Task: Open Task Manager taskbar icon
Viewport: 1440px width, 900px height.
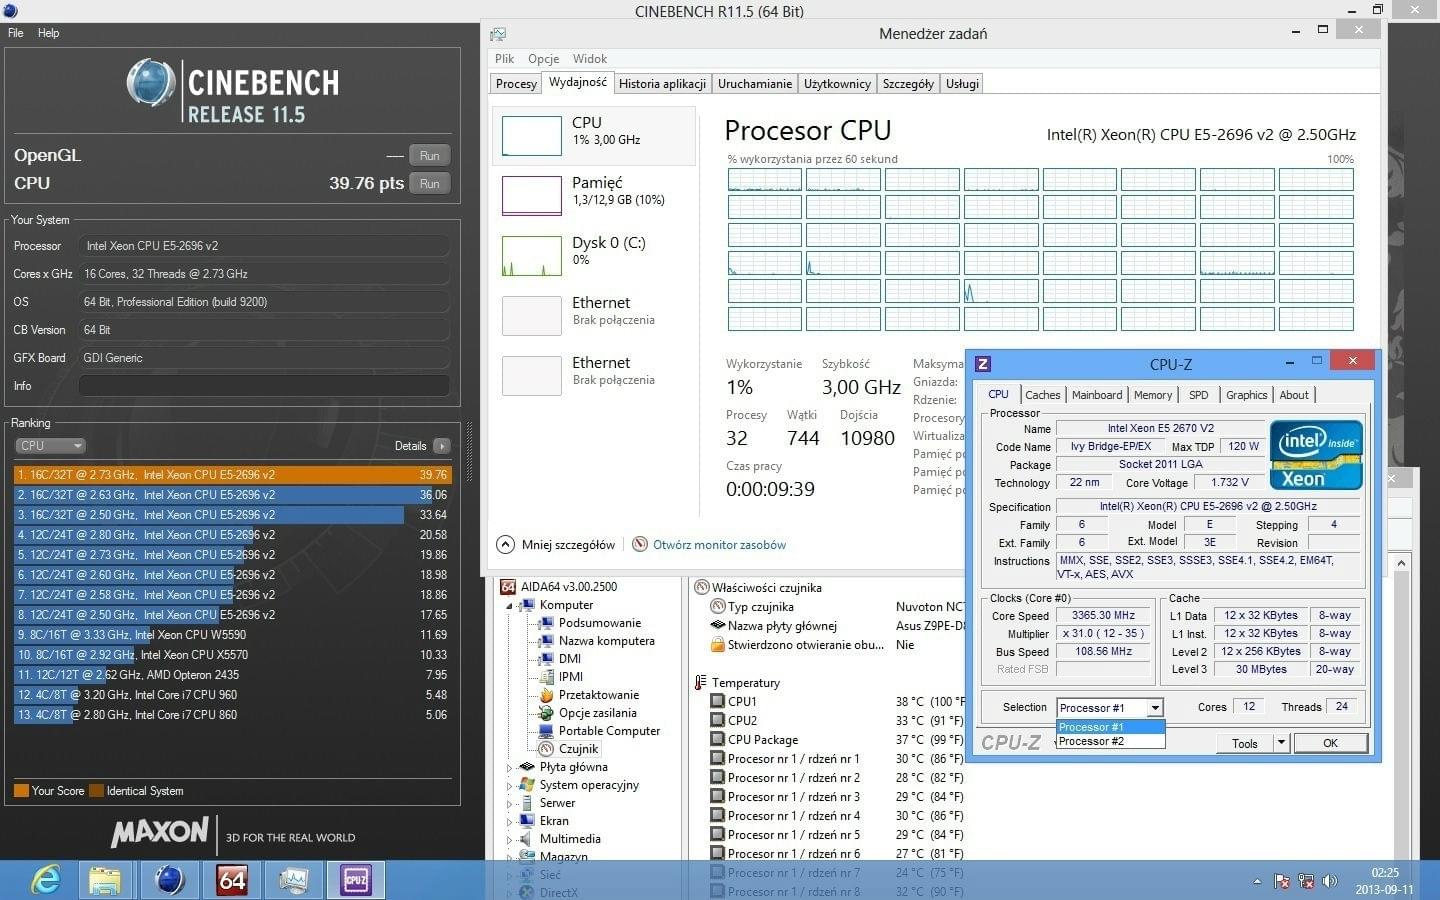Action: click(x=293, y=880)
